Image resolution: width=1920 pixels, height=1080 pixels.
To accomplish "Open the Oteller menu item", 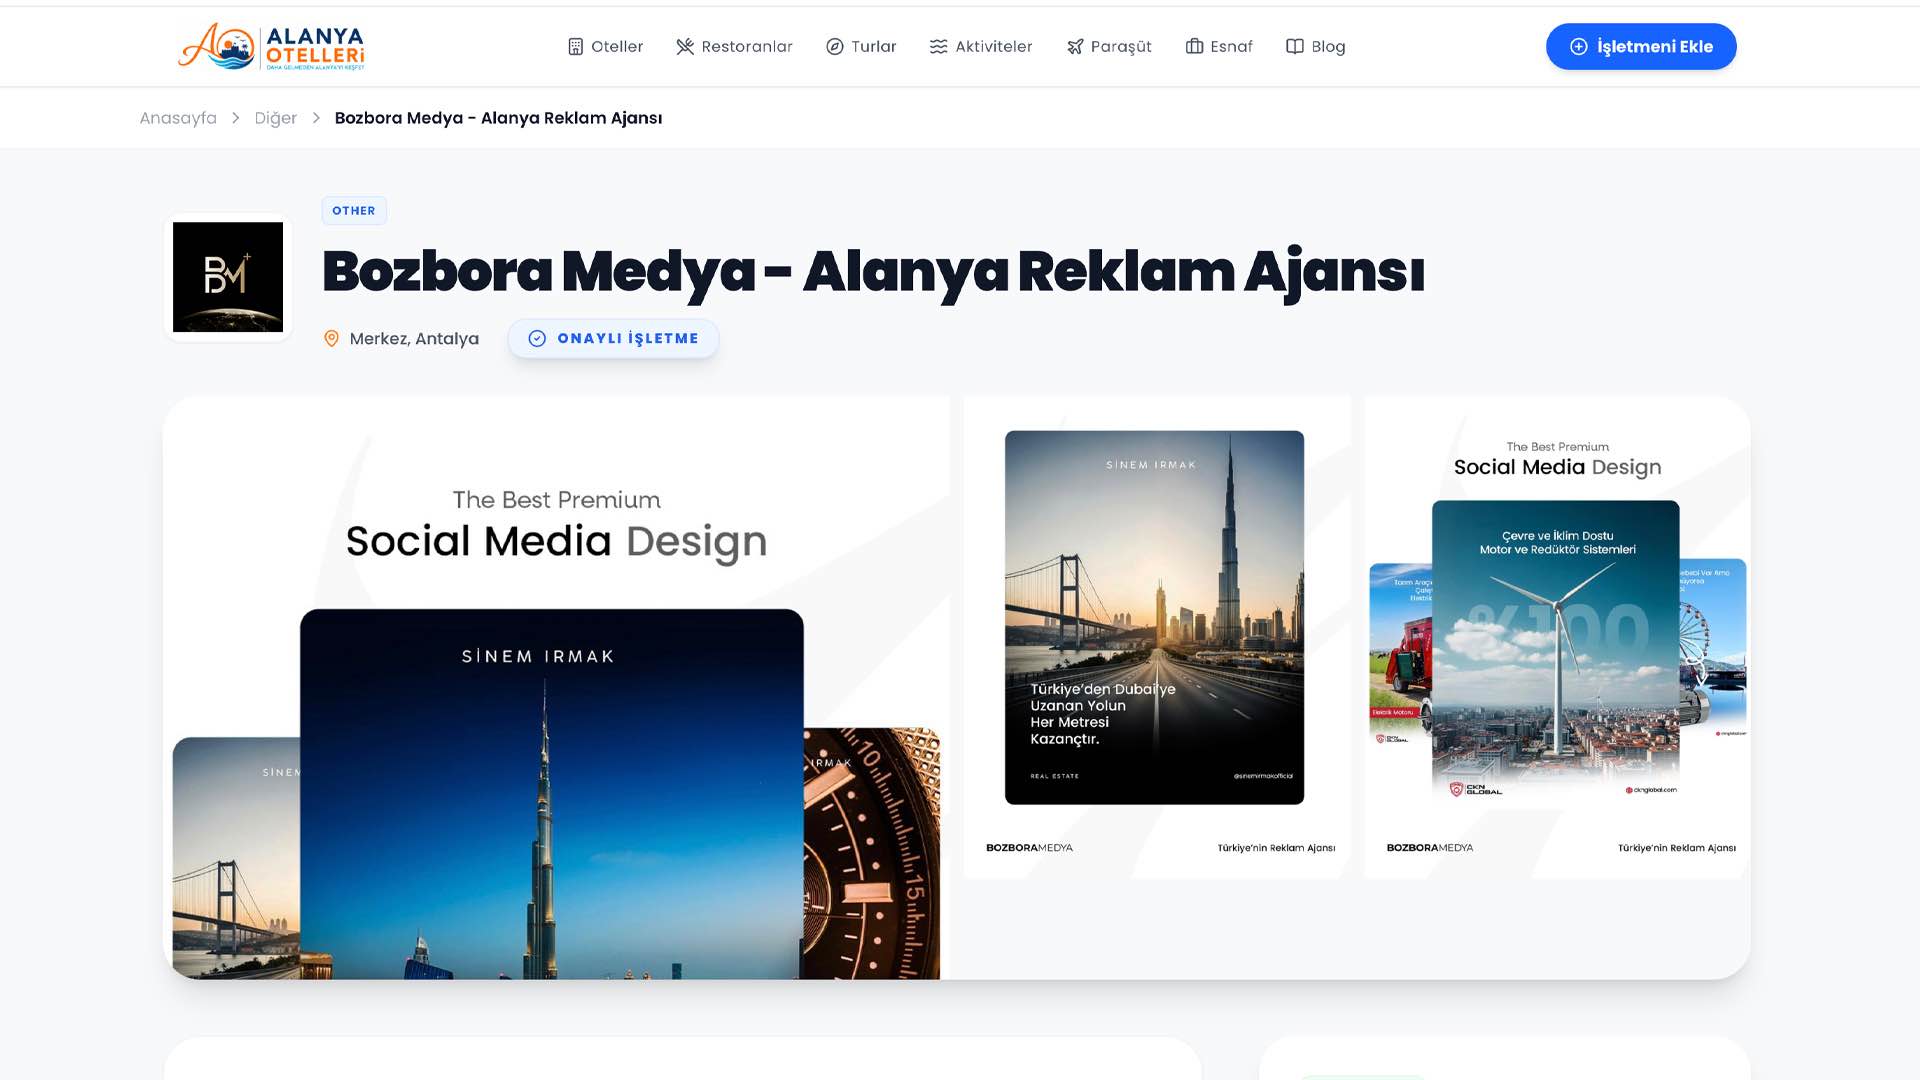I will coord(605,47).
